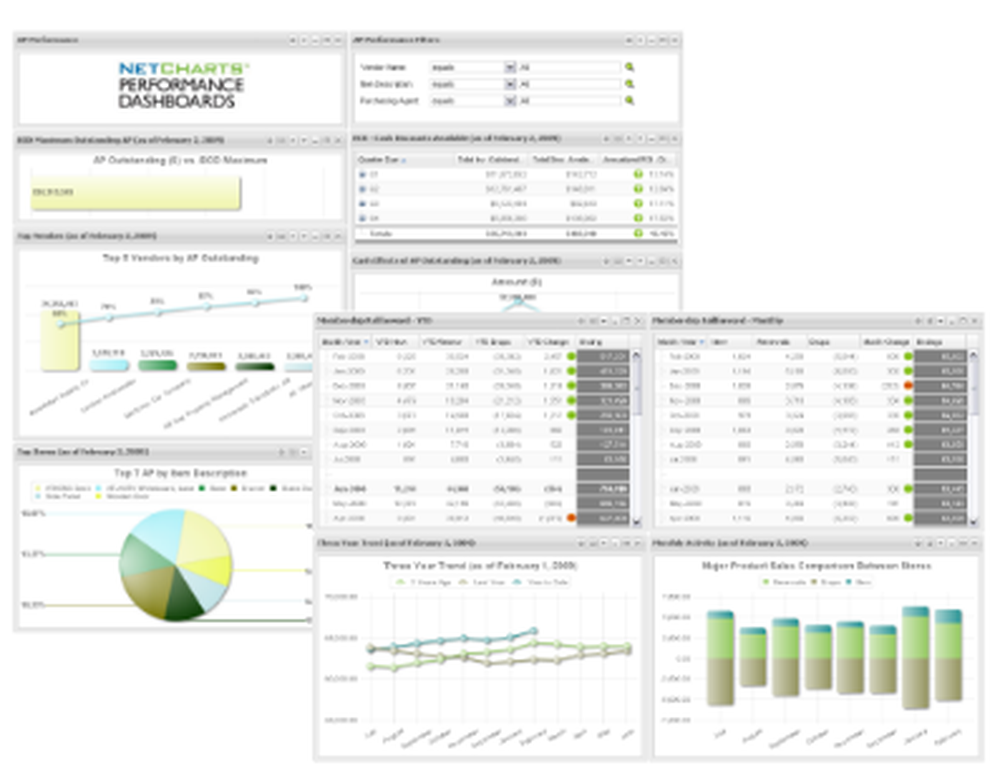The height and width of the screenshot is (783, 1000).
Task: Click the Item Description value input field
Action: tap(569, 84)
